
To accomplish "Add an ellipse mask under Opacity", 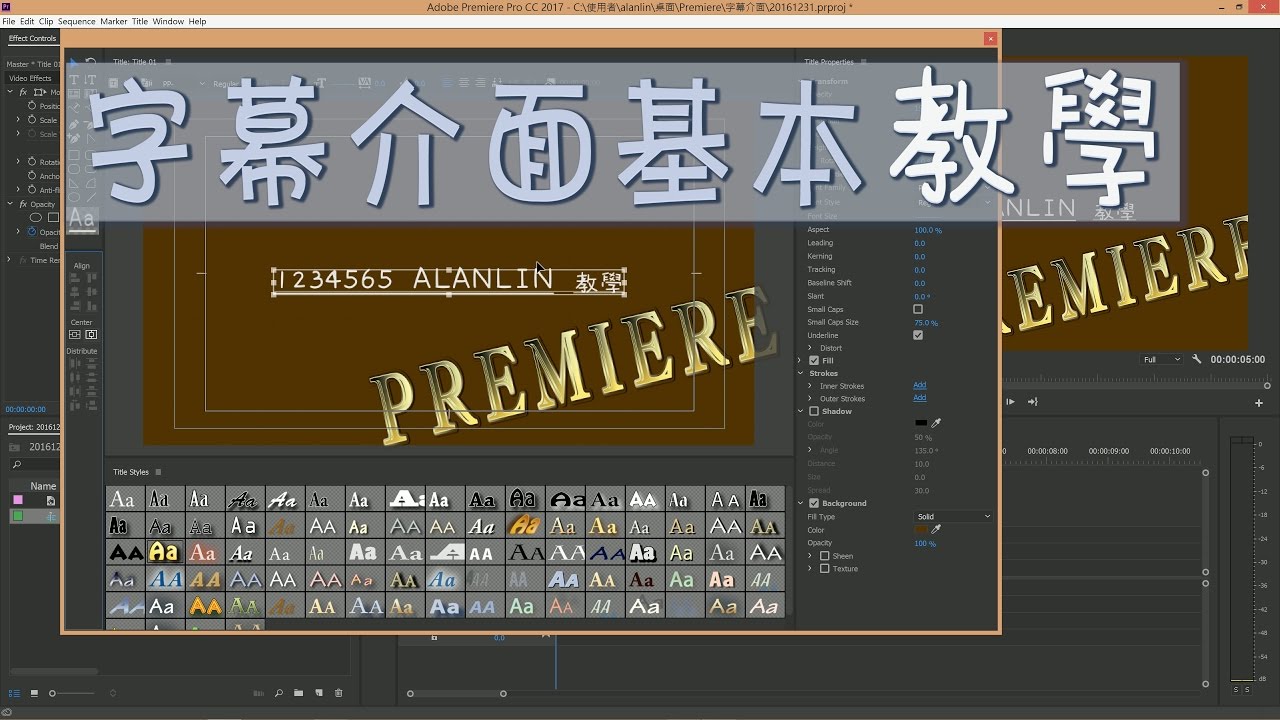I will 36,217.
